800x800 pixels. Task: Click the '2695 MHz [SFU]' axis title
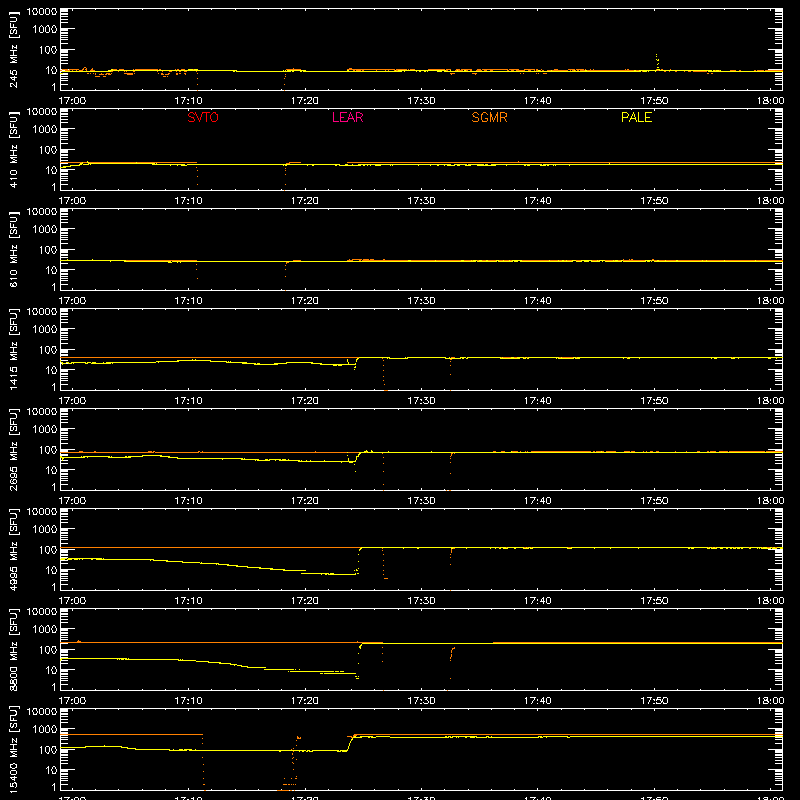[x=13, y=449]
